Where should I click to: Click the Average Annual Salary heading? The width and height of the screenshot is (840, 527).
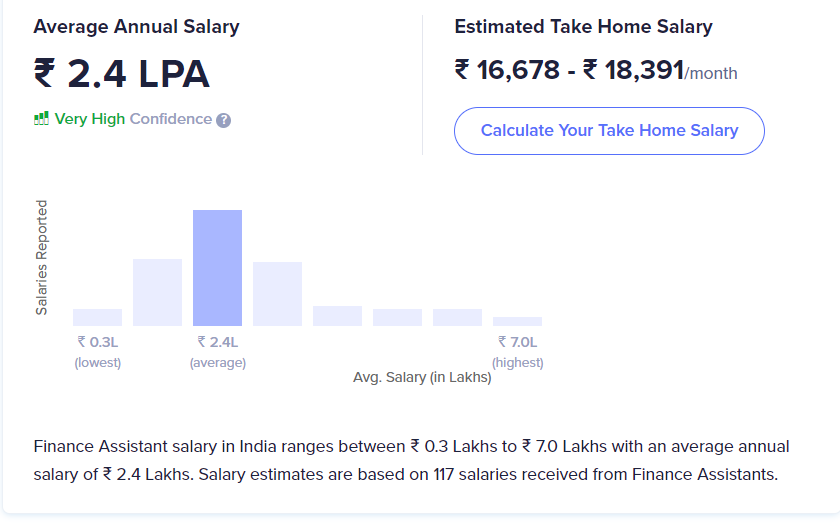point(137,27)
